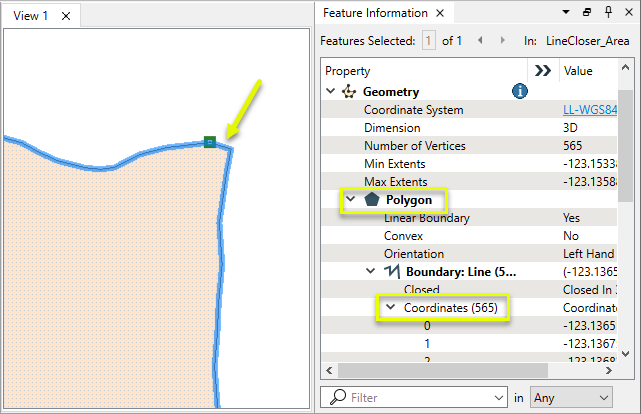Click the green vertex marker on map
The height and width of the screenshot is (414, 641).
pyautogui.click(x=209, y=142)
